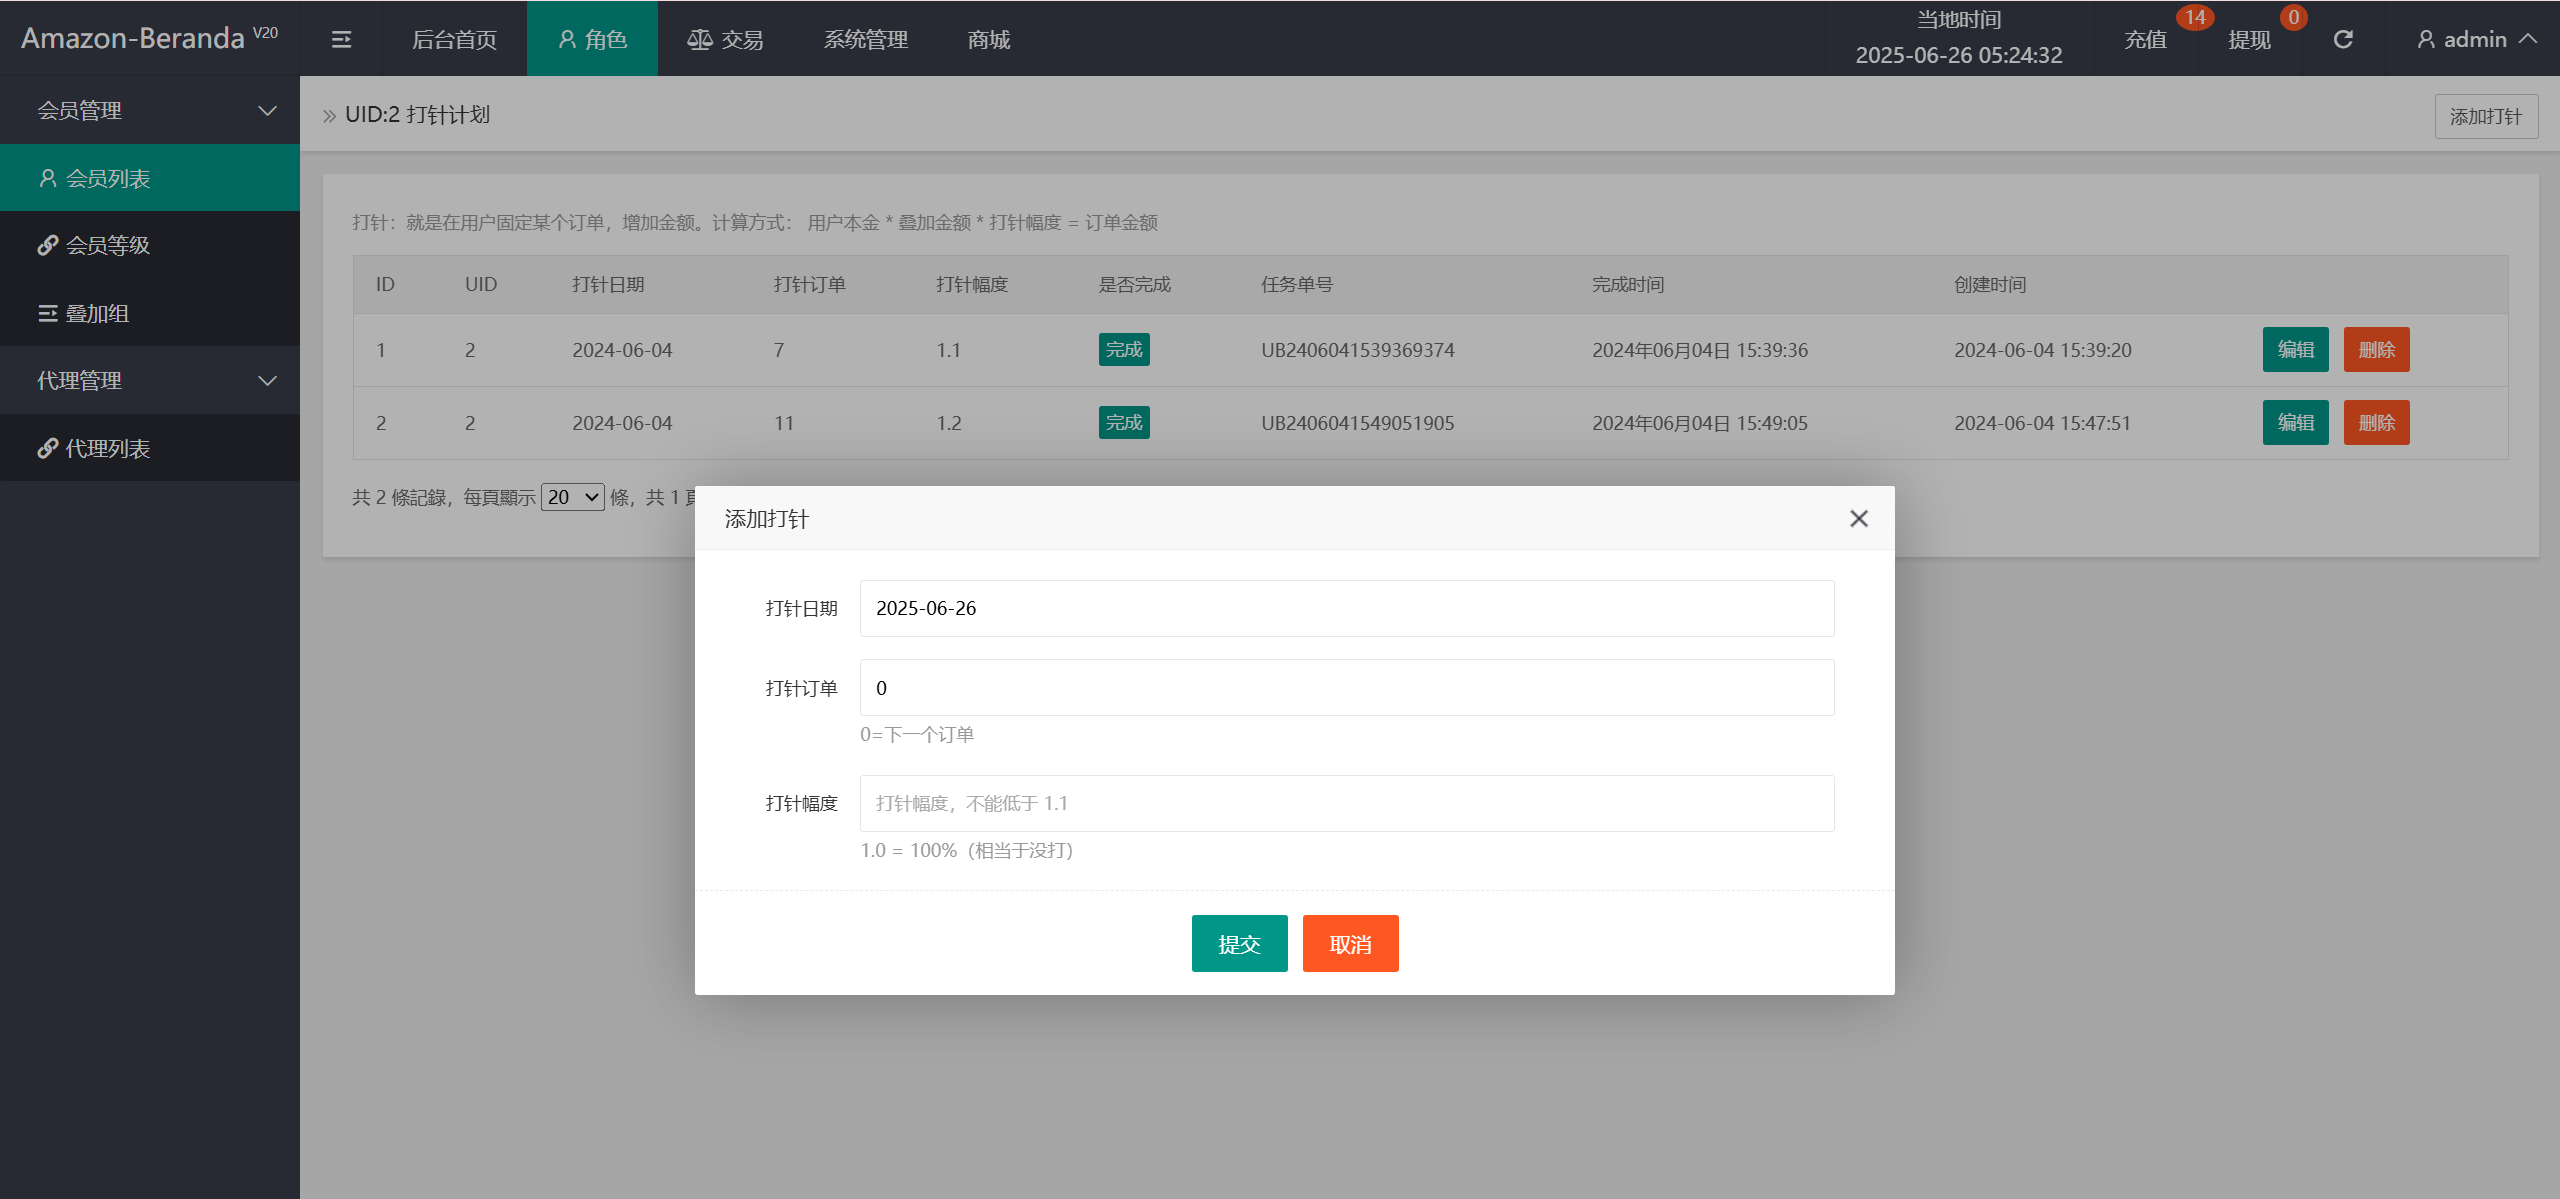Click the orange 取消 cancel button
This screenshot has width=2560, height=1199.
(x=1350, y=943)
